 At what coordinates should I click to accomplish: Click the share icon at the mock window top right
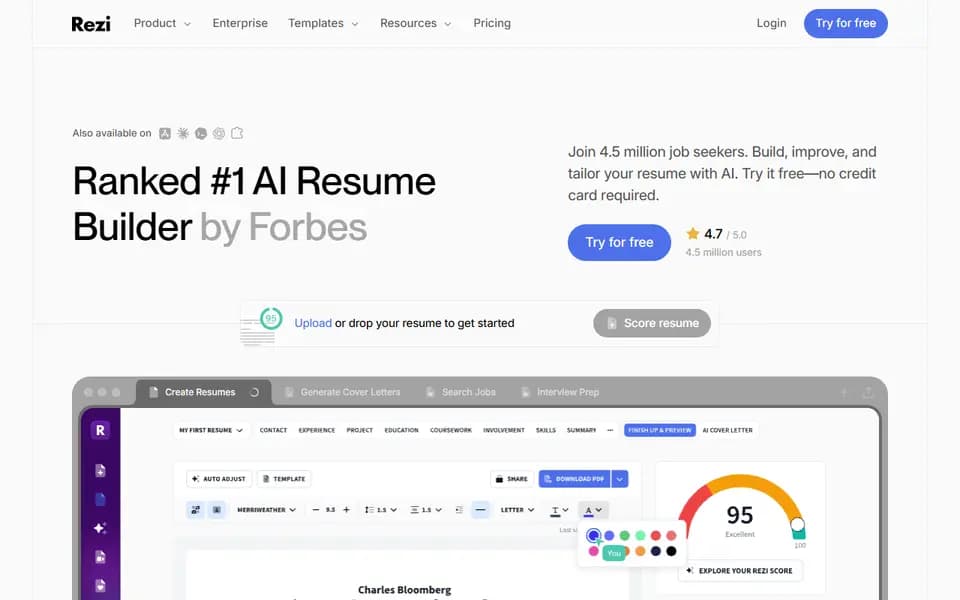point(868,392)
